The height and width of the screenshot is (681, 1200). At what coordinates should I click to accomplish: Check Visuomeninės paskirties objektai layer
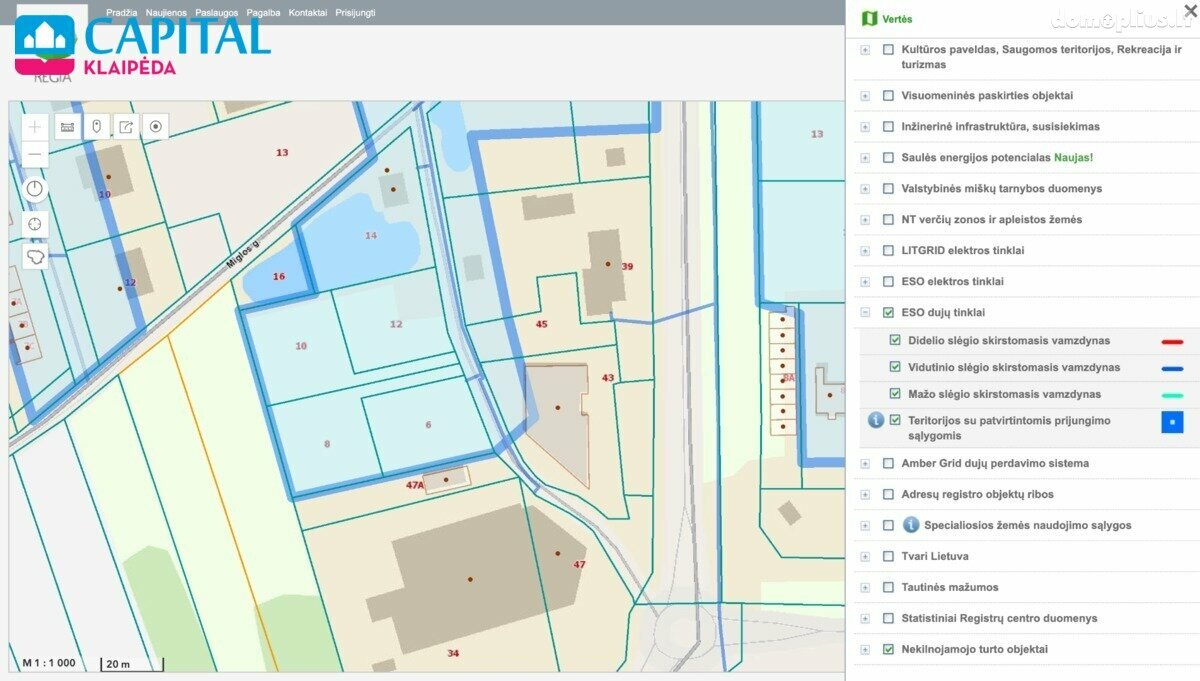[888, 96]
